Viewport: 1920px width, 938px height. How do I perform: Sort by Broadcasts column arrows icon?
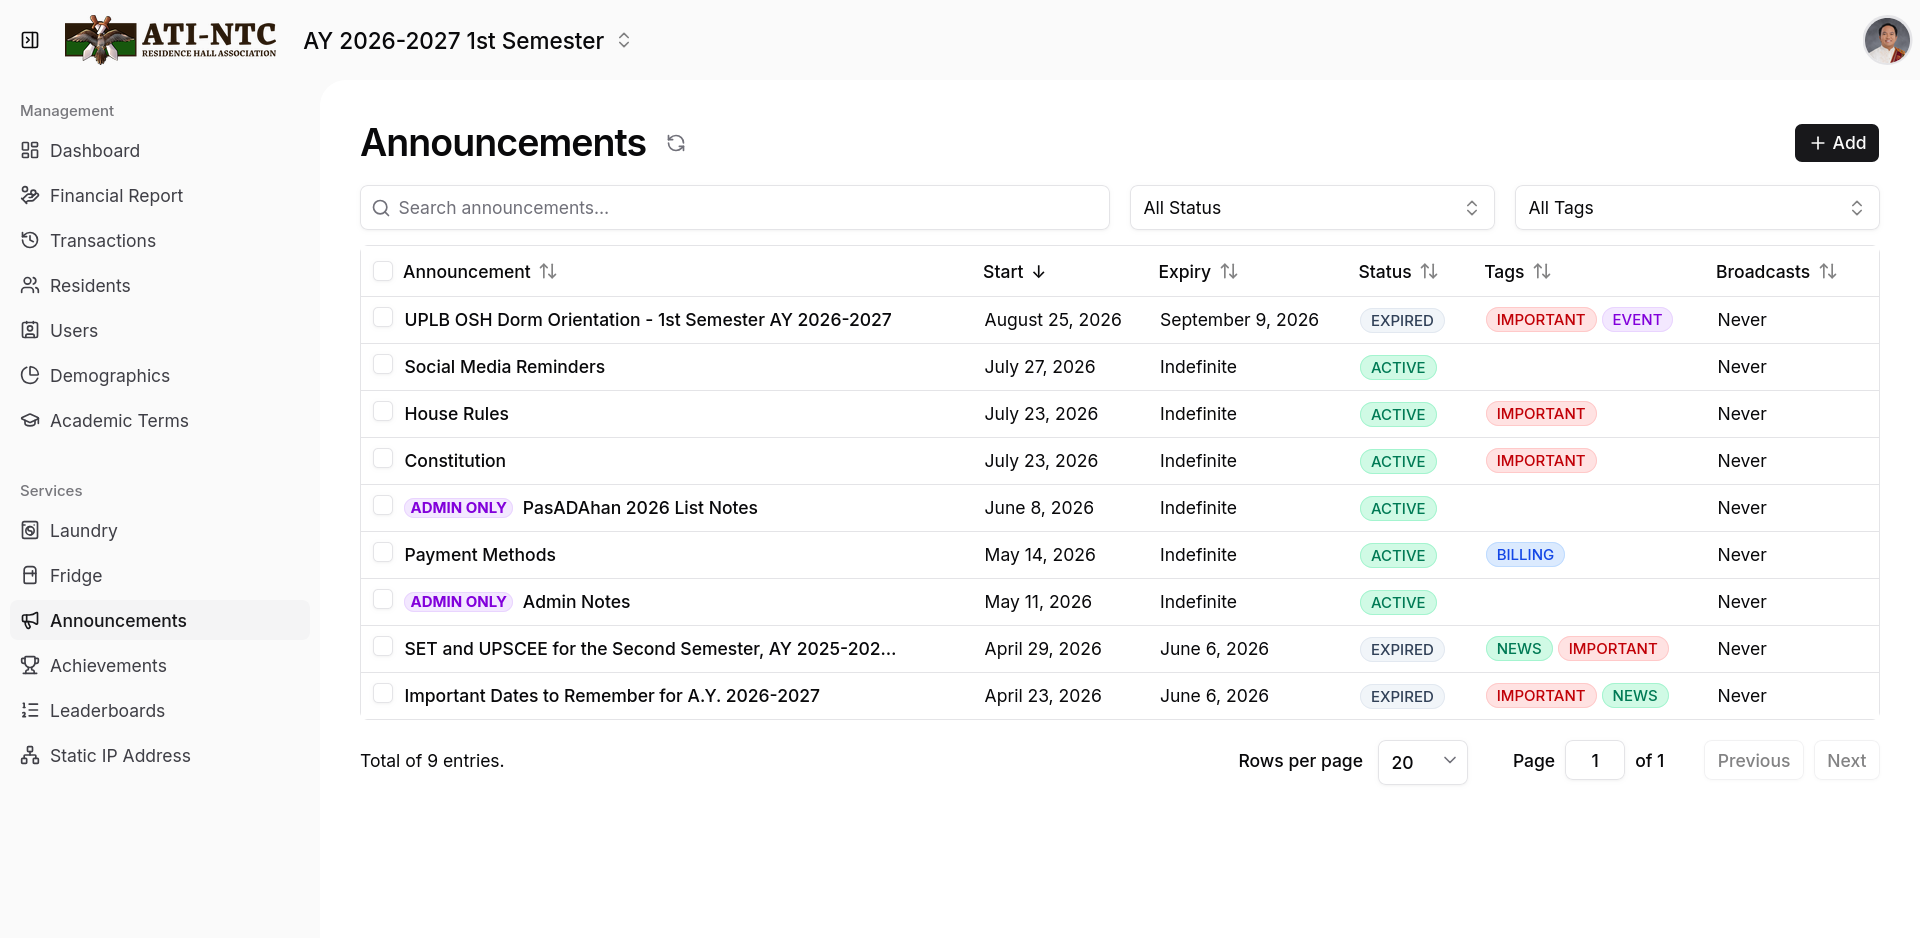tap(1828, 271)
